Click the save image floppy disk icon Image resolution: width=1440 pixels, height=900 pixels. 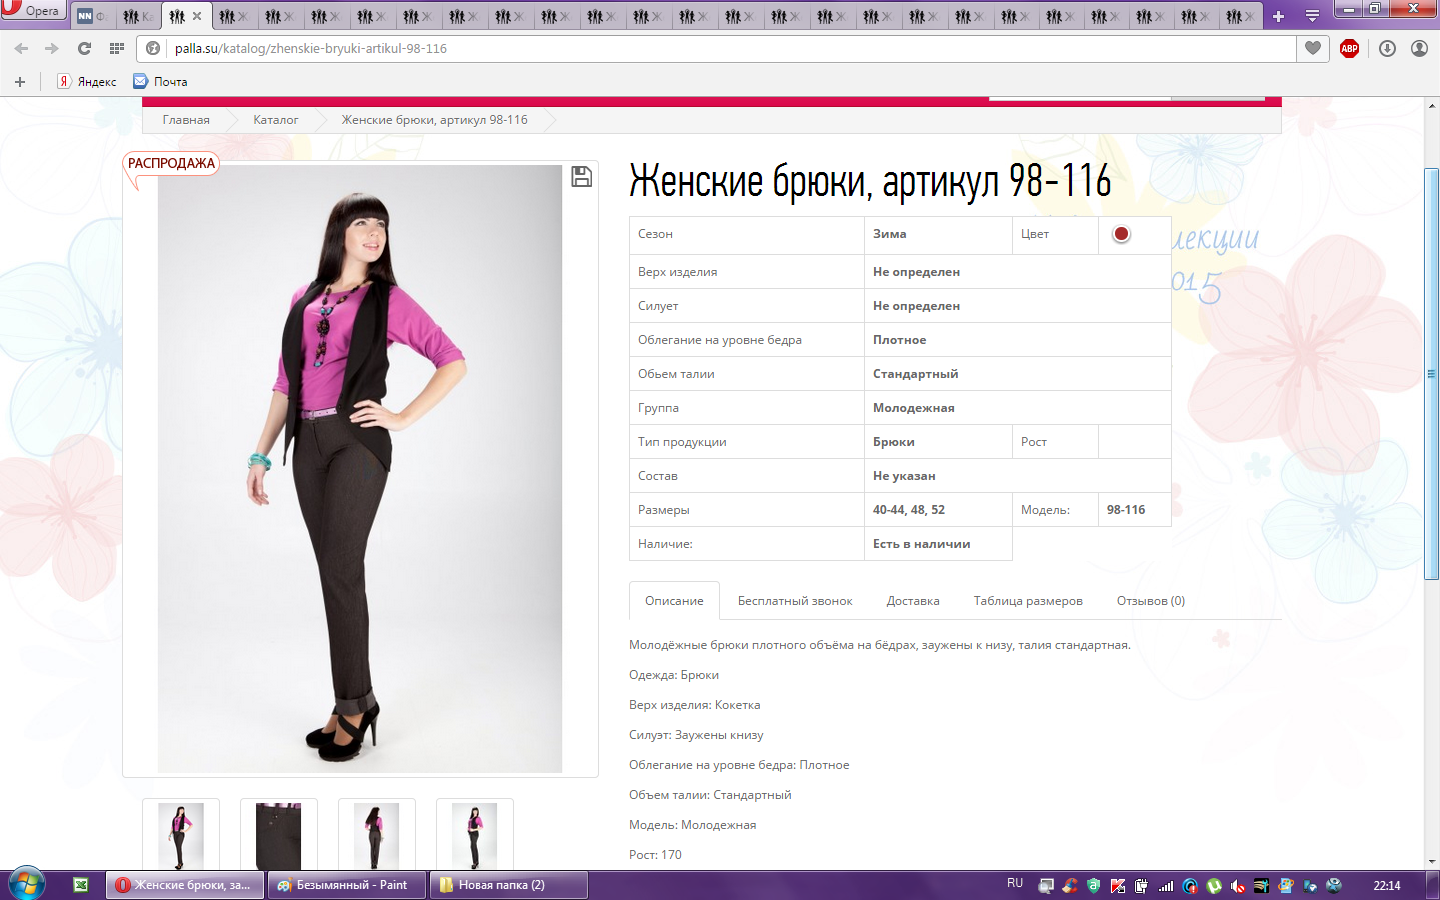tap(581, 177)
